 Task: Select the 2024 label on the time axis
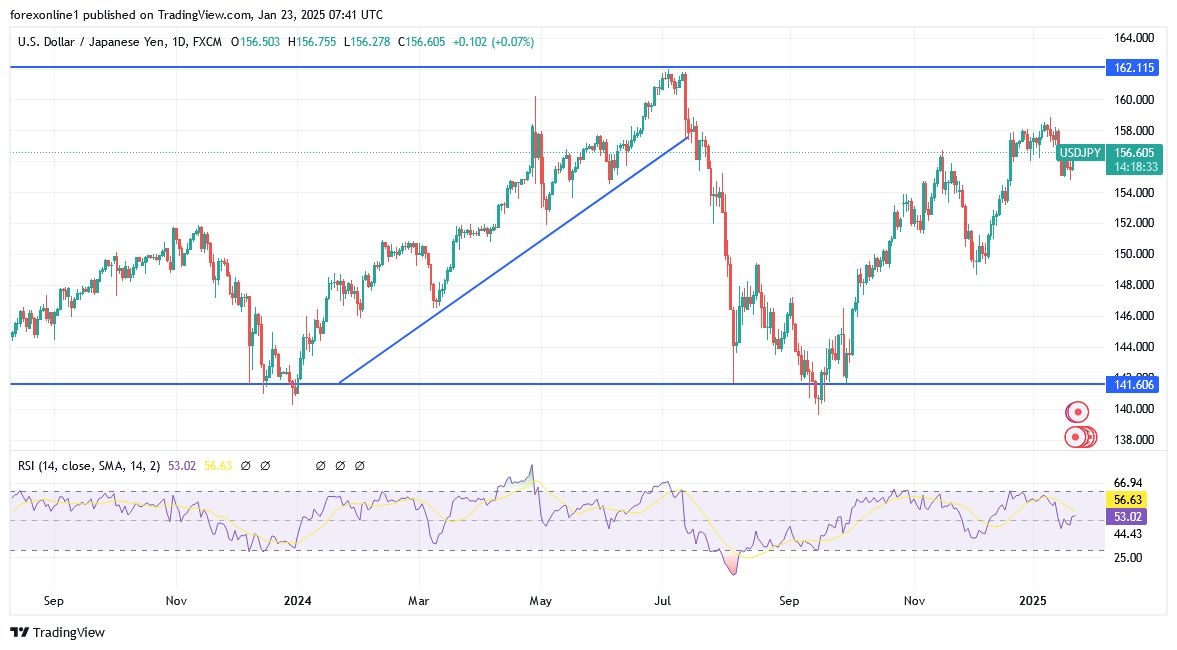(297, 601)
